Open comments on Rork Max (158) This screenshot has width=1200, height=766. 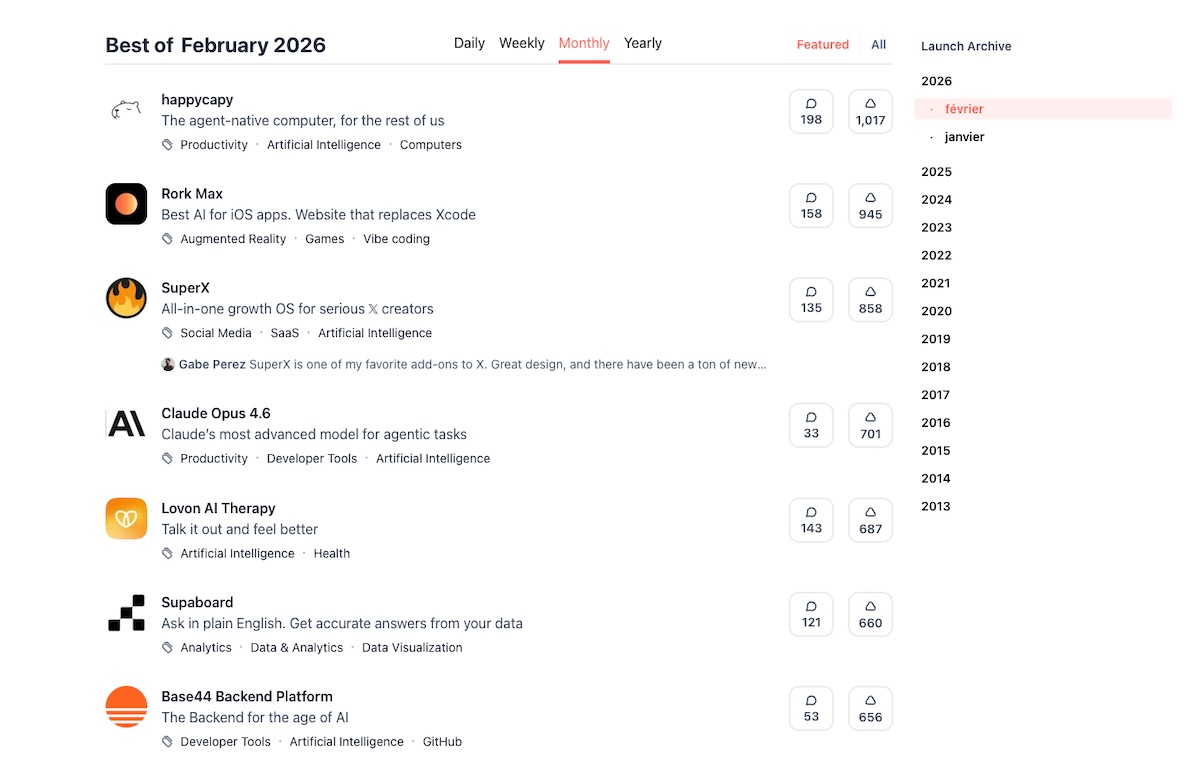tap(811, 205)
